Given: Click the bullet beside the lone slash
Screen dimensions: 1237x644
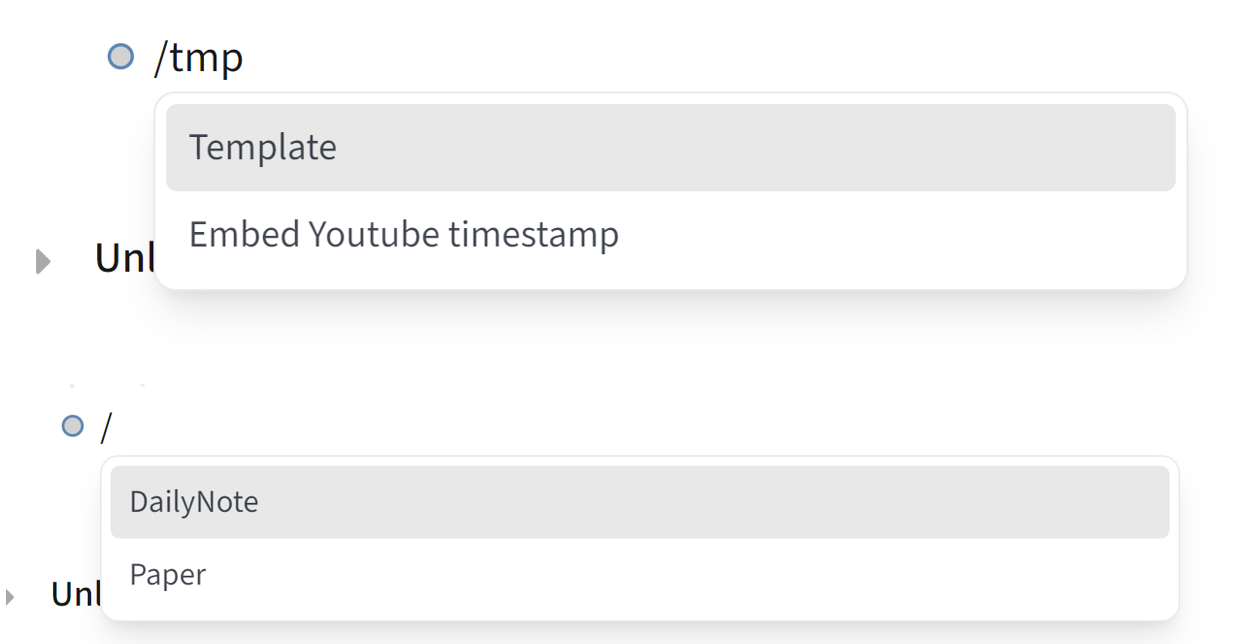Looking at the screenshot, I should pos(73,427).
